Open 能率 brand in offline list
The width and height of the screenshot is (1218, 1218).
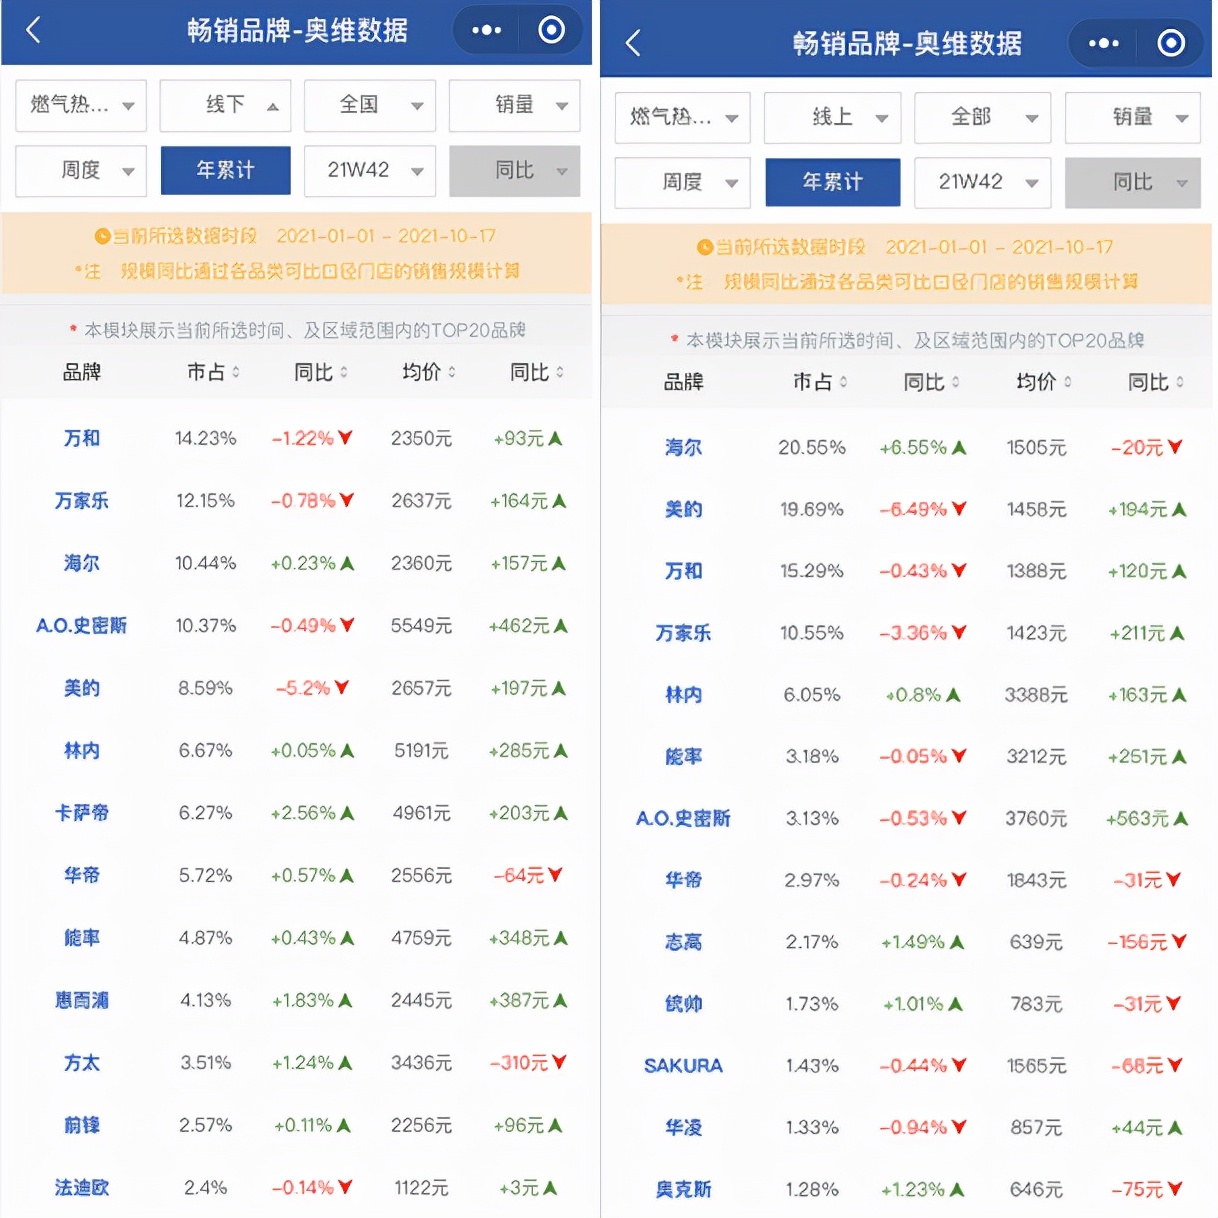click(x=82, y=938)
